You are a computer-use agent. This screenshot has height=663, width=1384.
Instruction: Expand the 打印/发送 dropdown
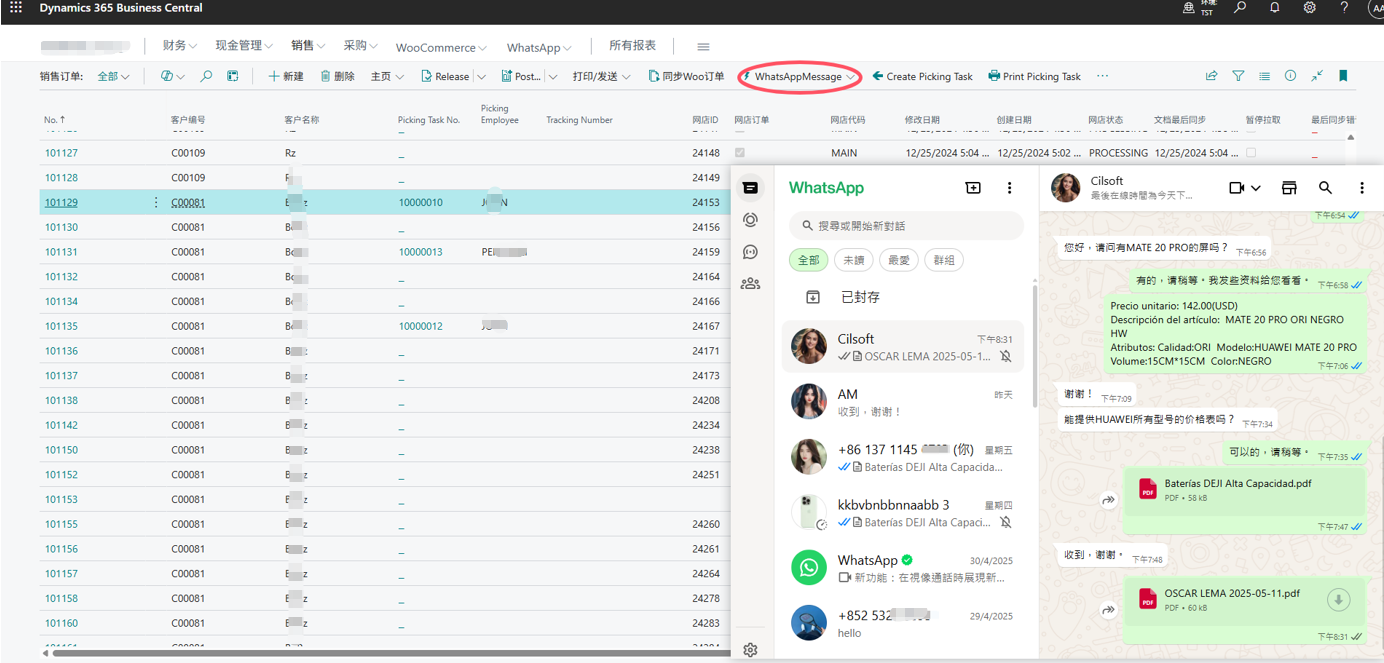(x=601, y=76)
